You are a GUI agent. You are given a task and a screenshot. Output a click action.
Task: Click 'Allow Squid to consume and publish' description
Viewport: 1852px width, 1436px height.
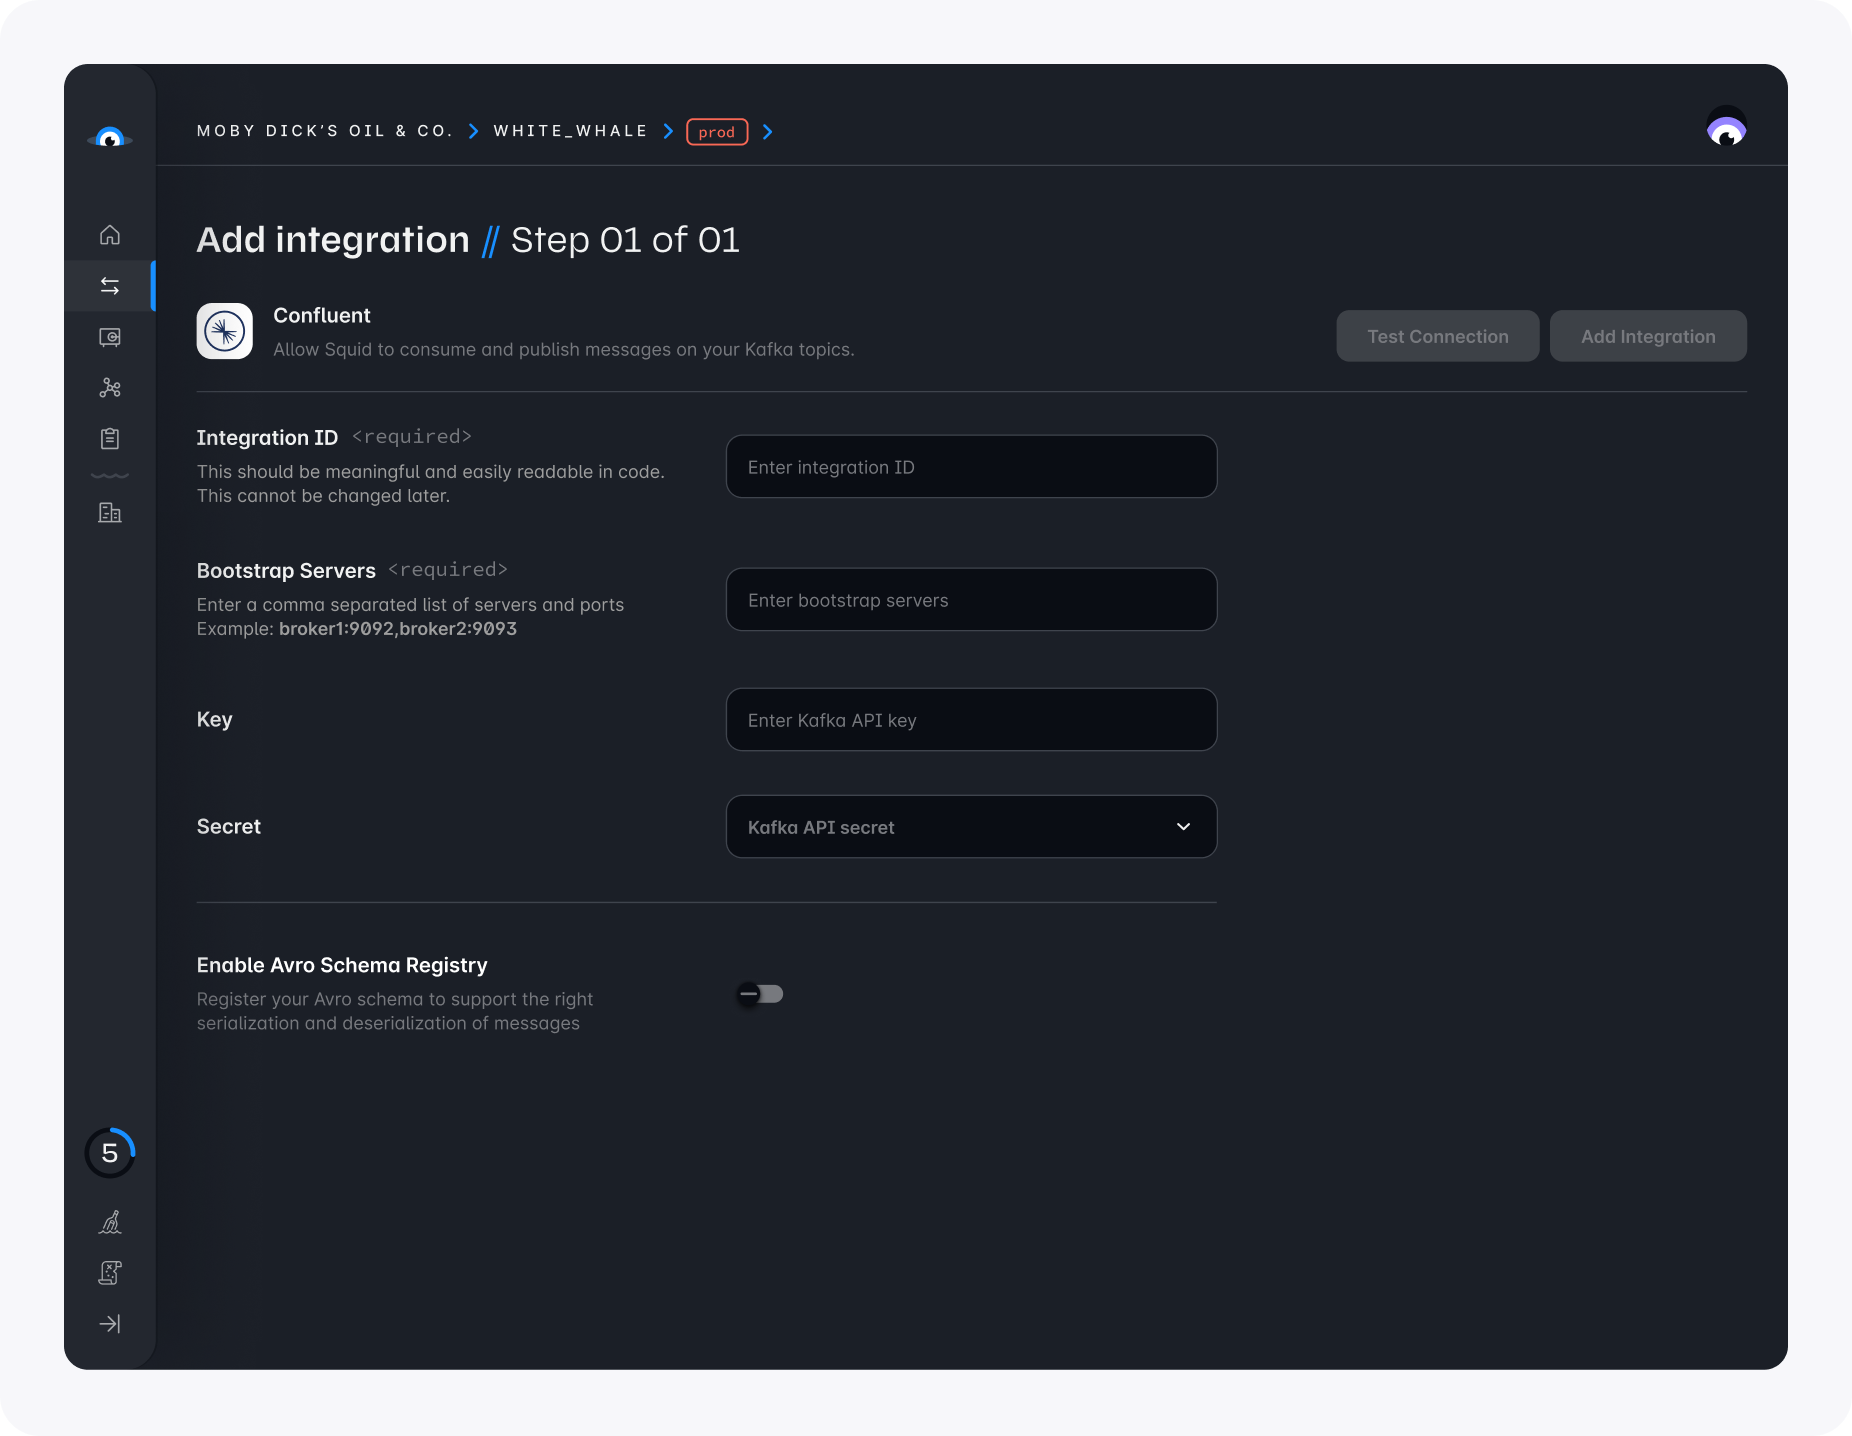pyautogui.click(x=564, y=349)
